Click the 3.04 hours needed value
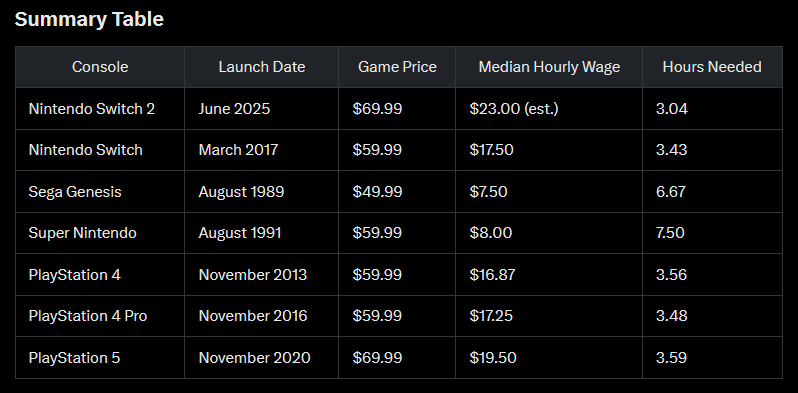 (x=672, y=109)
